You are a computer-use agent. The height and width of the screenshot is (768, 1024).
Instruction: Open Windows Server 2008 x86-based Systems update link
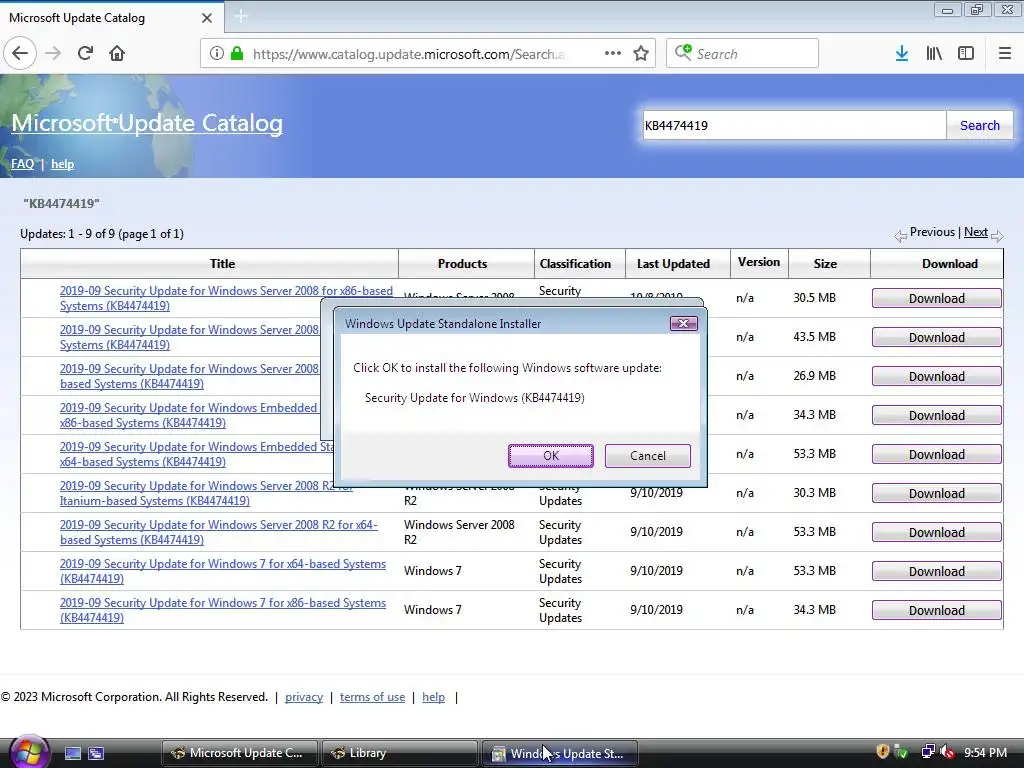point(226,298)
